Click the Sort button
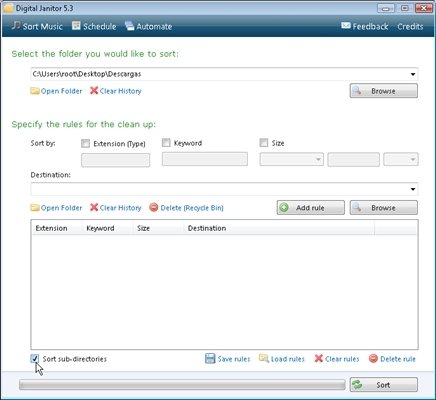 (x=384, y=385)
